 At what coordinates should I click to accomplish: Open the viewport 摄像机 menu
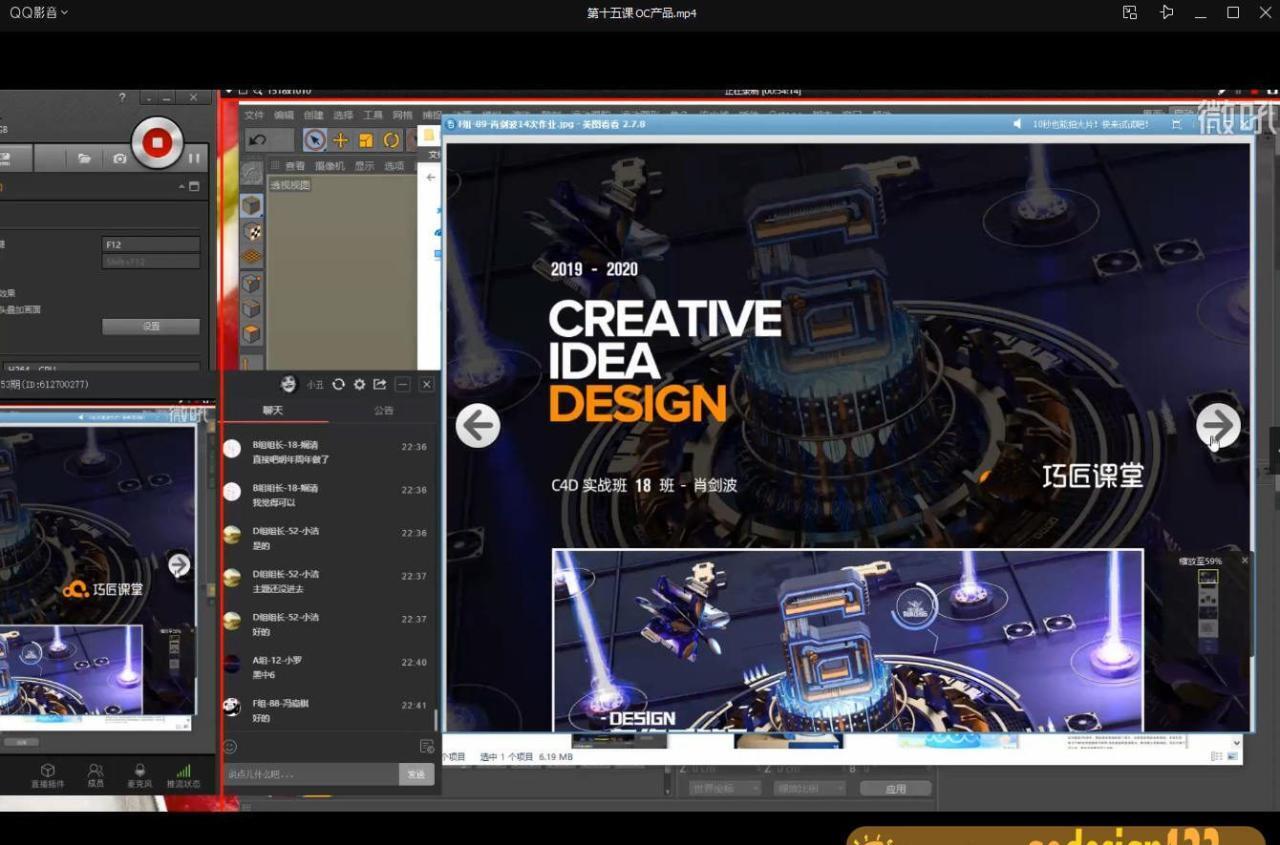tap(330, 166)
